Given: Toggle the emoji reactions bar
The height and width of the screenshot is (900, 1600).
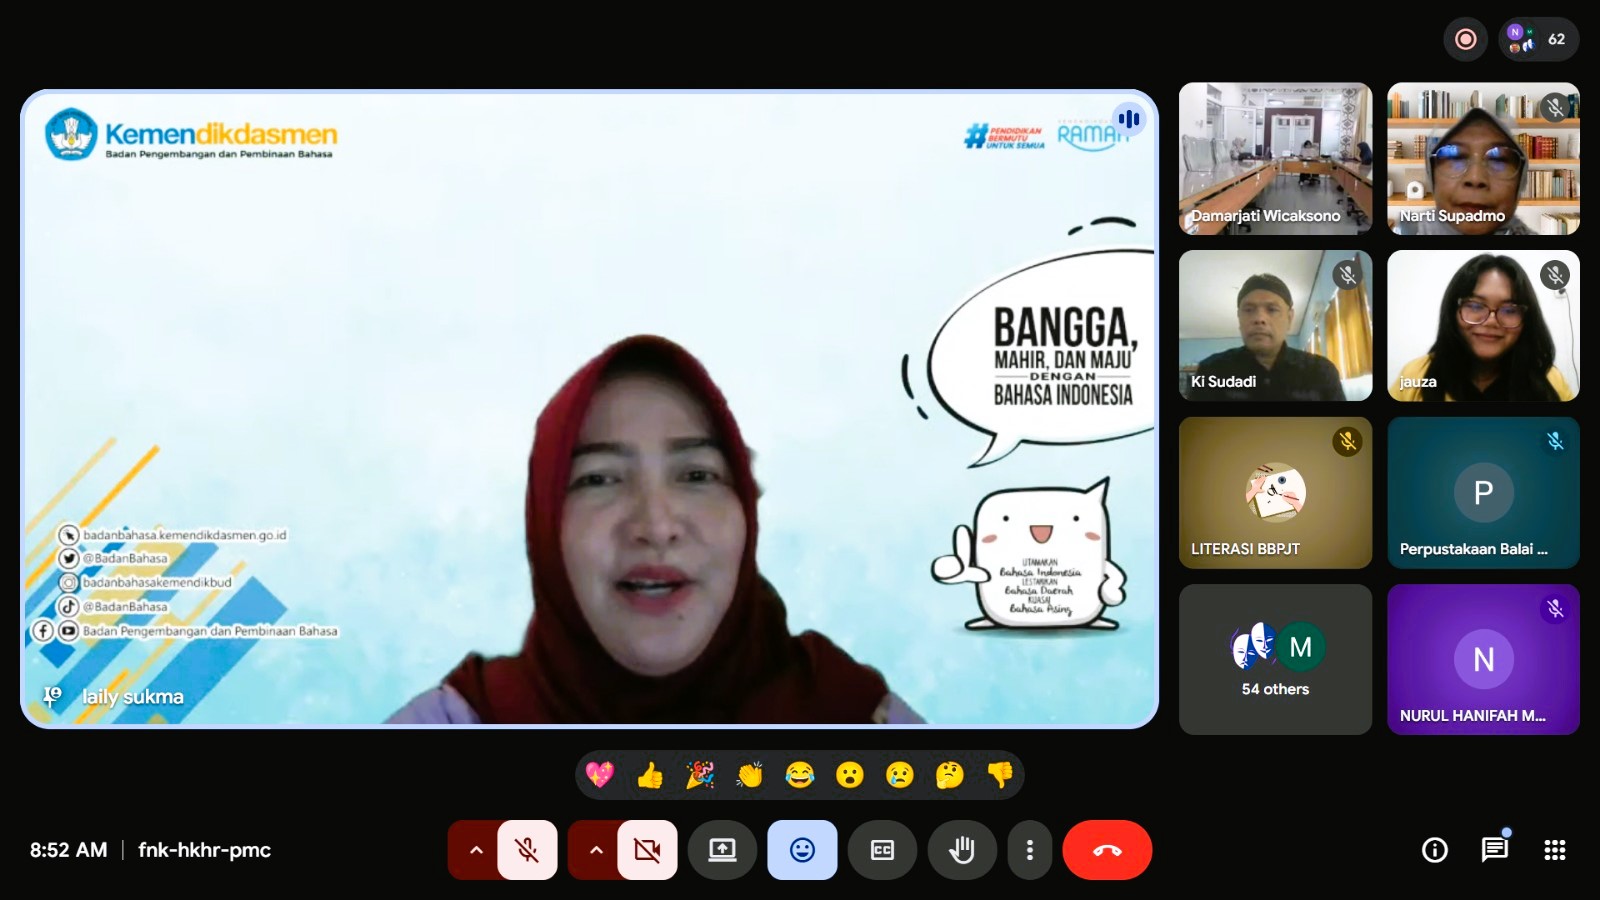Looking at the screenshot, I should [x=802, y=850].
